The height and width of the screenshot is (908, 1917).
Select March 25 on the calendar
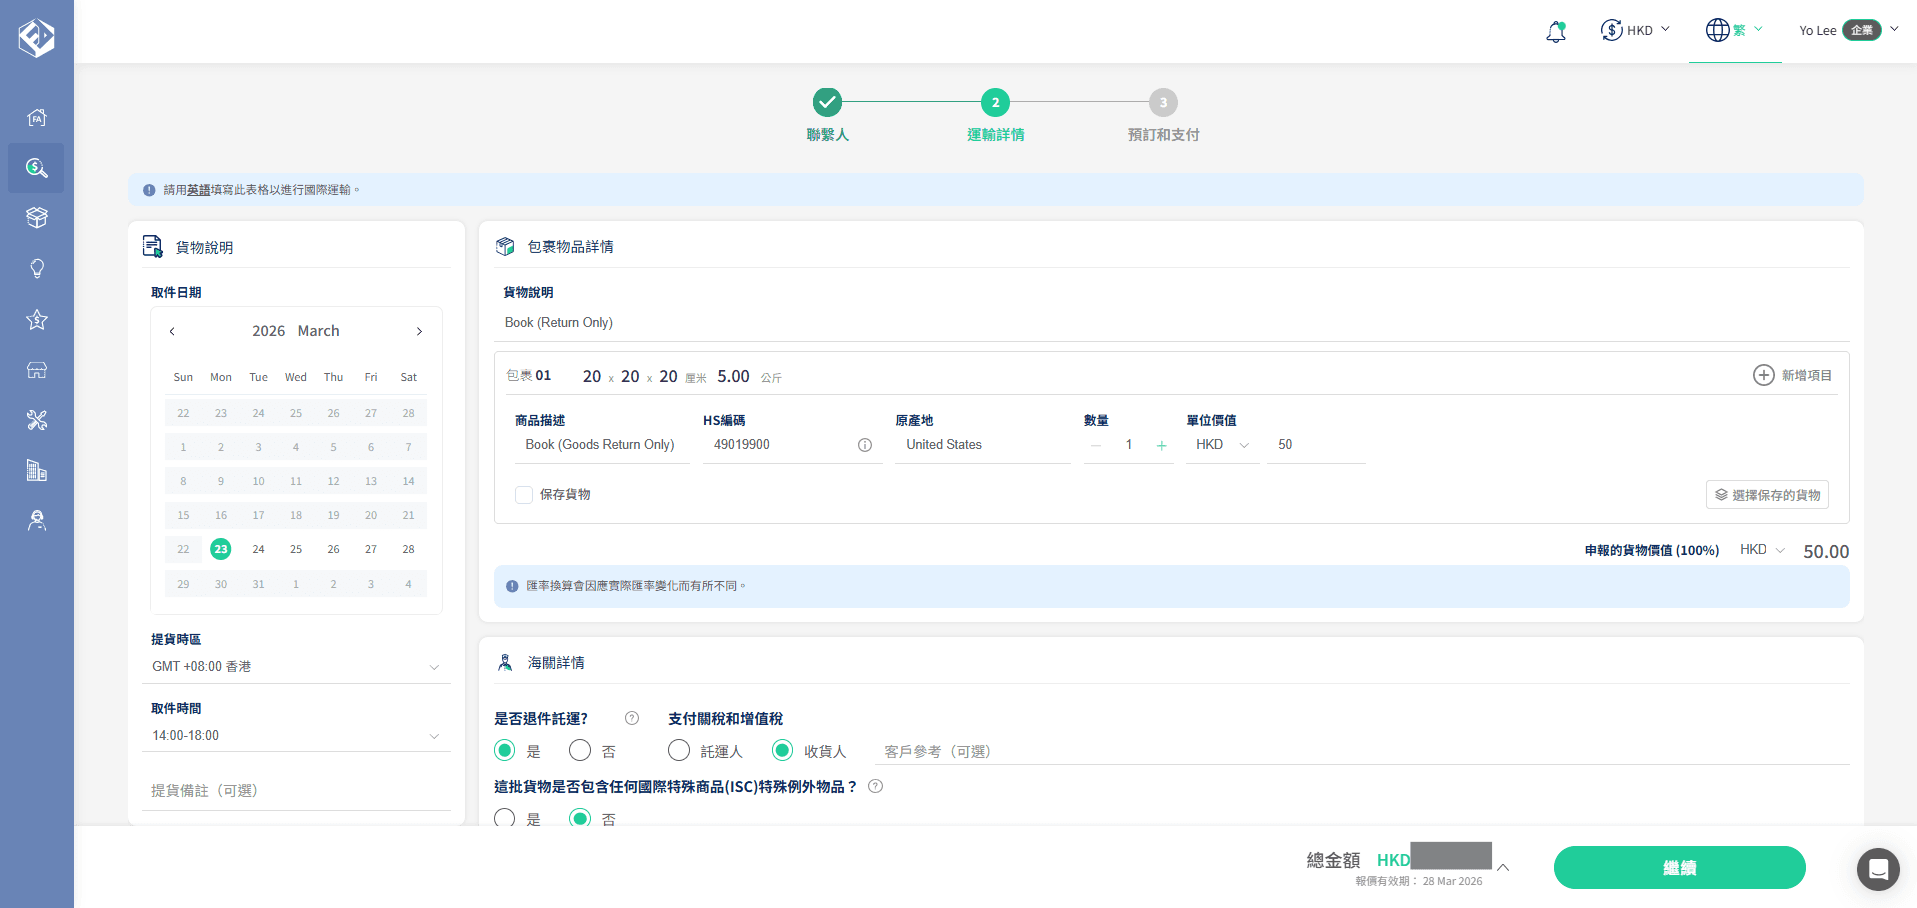tap(296, 549)
